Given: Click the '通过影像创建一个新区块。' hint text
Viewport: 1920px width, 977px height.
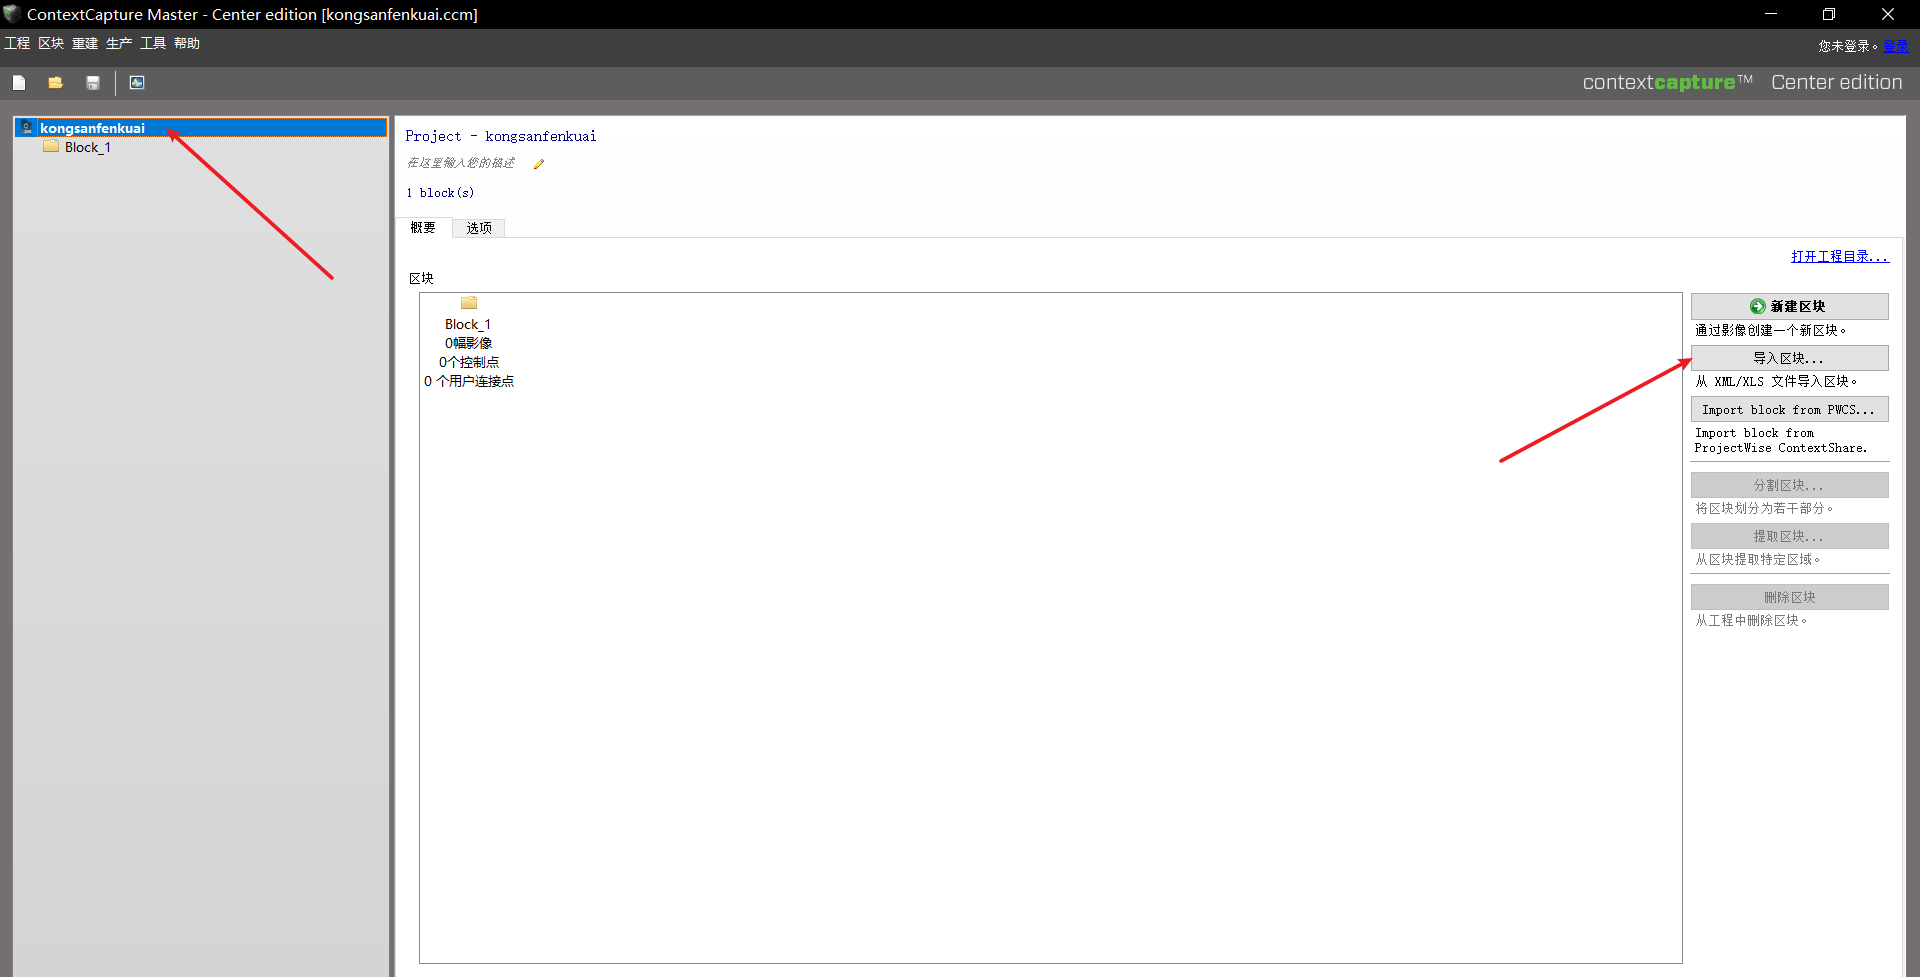Looking at the screenshot, I should 1771,330.
